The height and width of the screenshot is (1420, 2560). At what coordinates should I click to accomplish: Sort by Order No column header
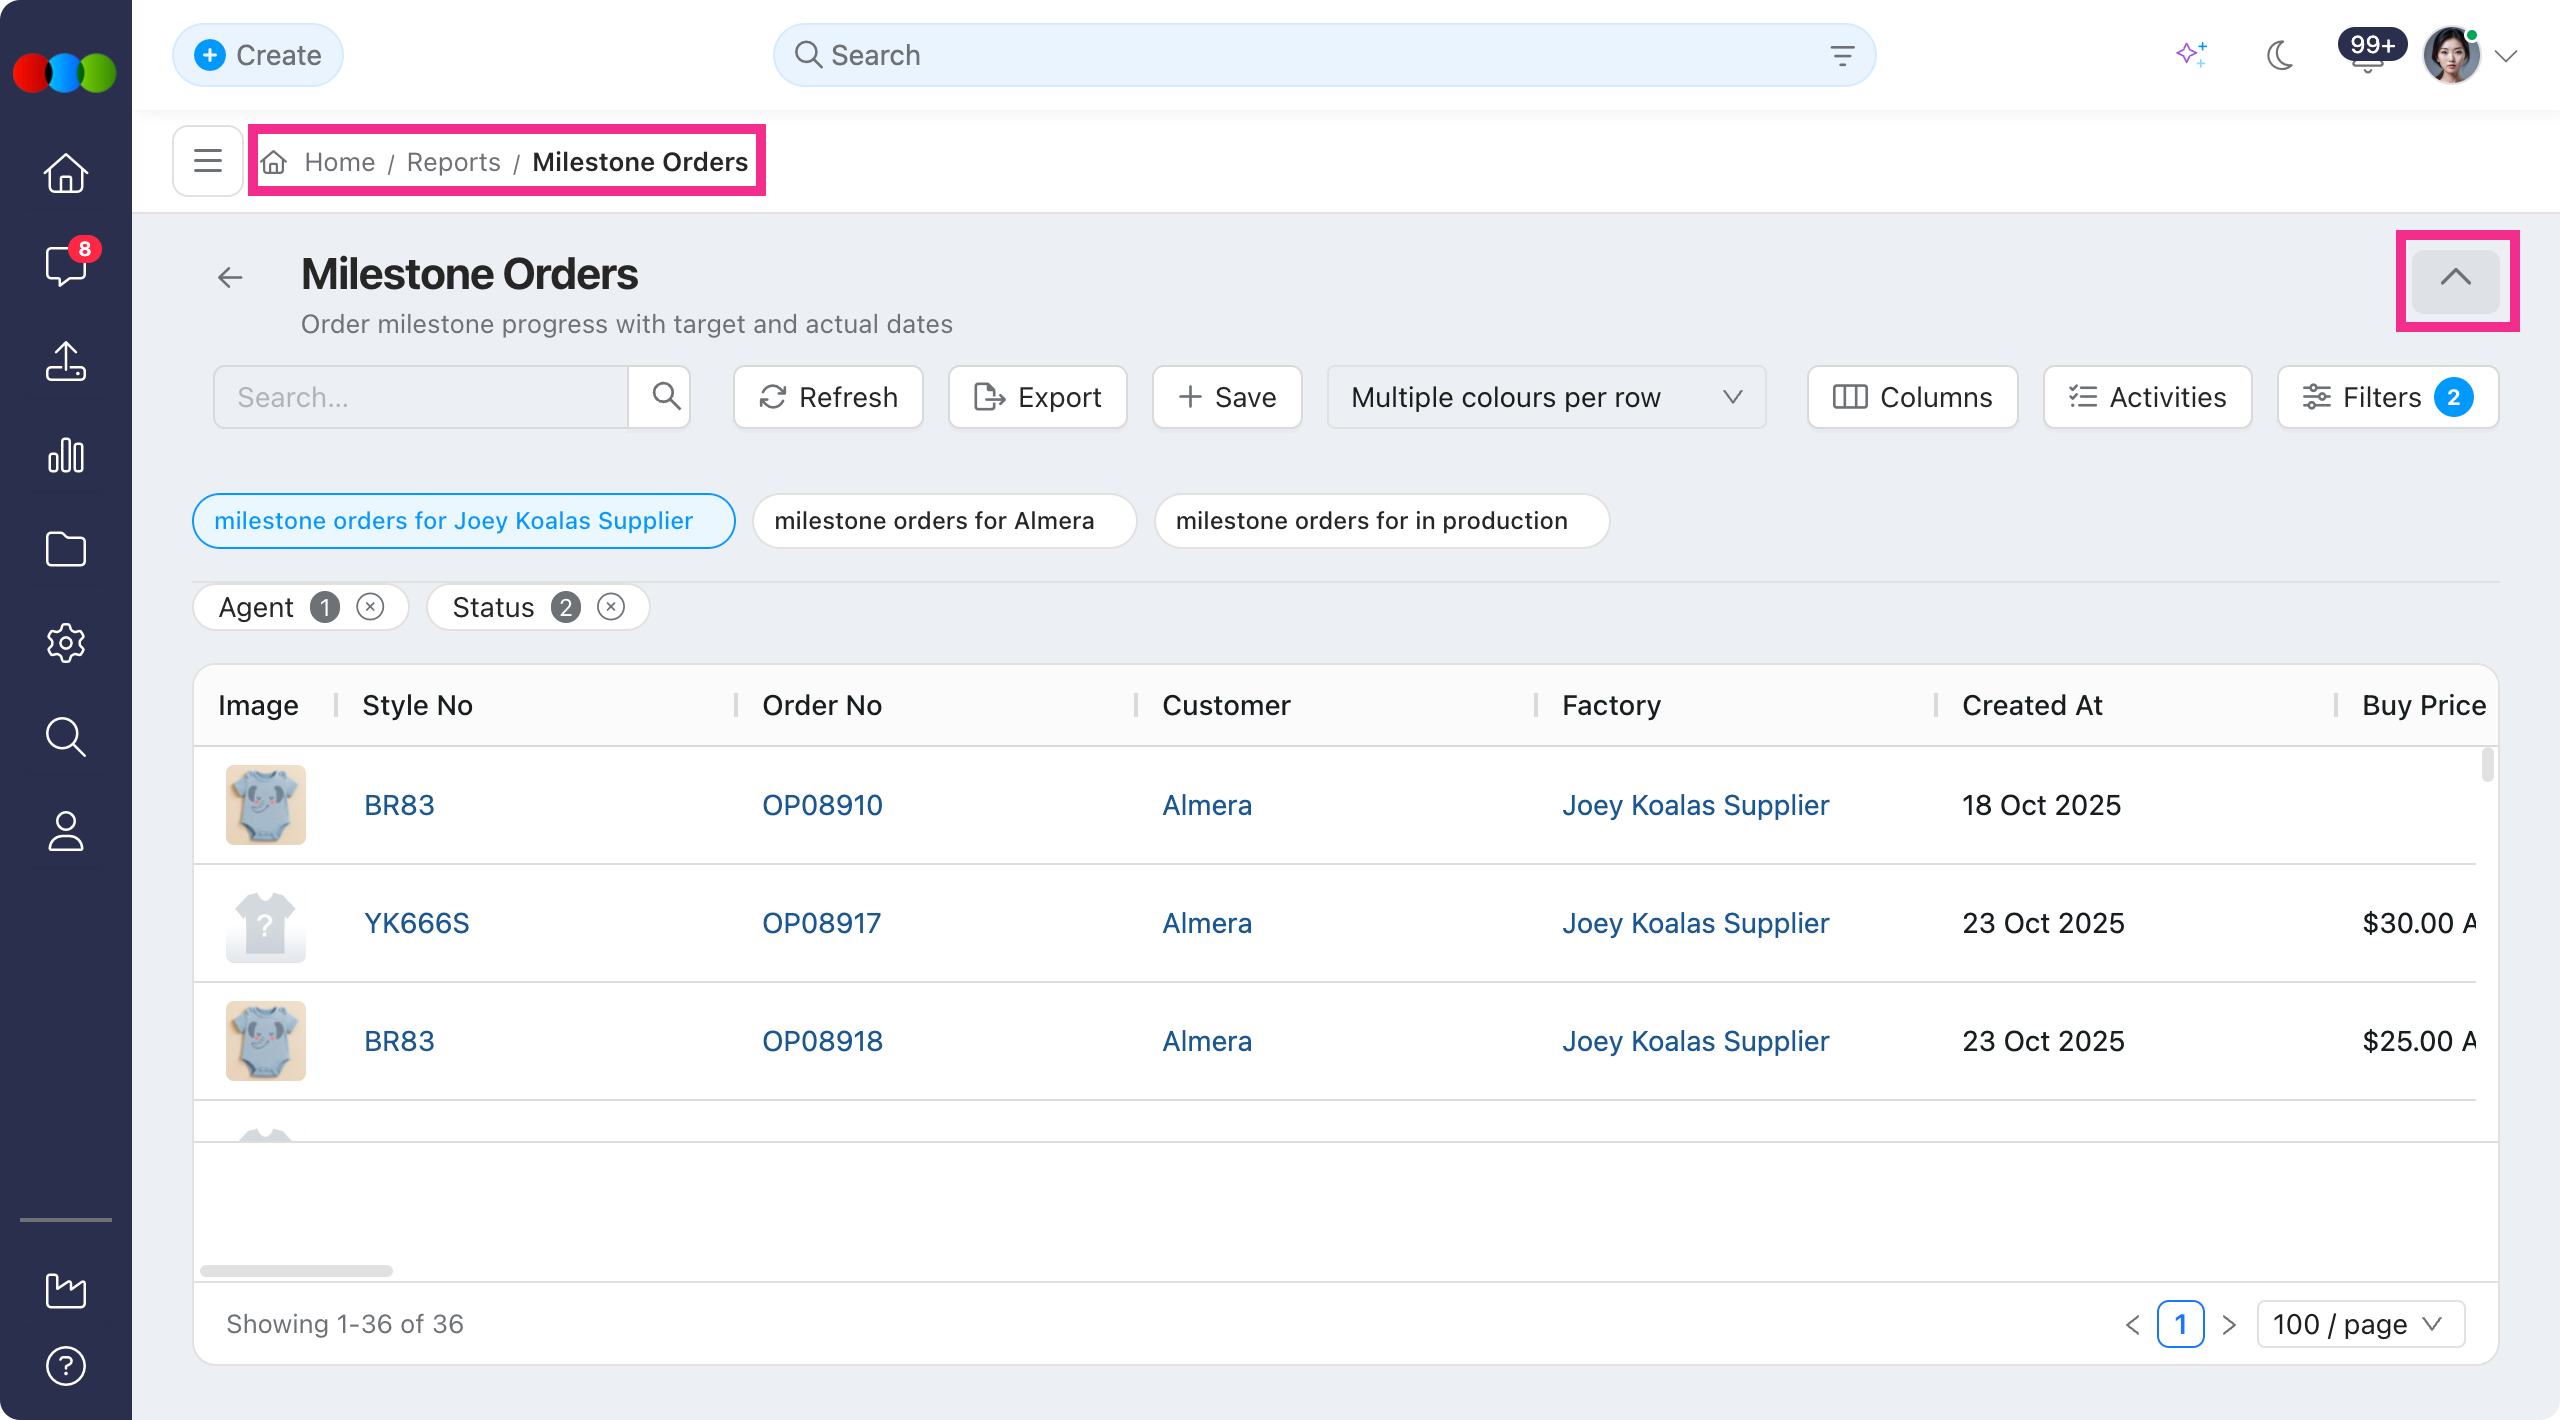(822, 705)
